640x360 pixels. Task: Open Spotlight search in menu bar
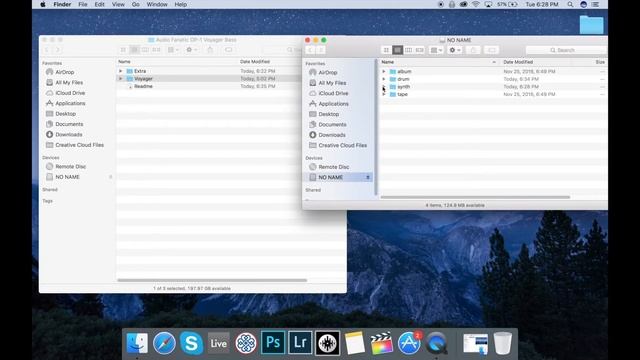click(570, 4)
